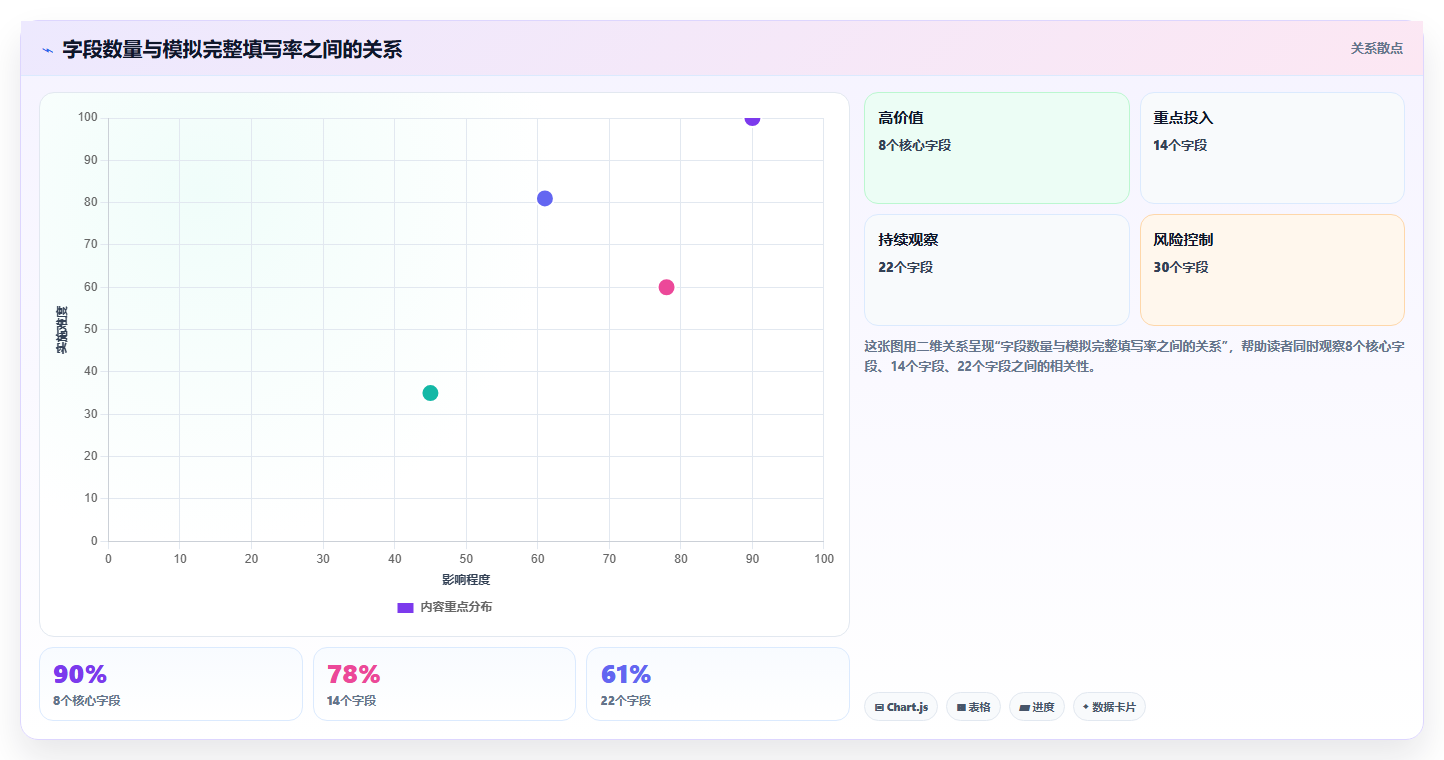Click the purple legend swatch 内容重点分布
The height and width of the screenshot is (760, 1444).
point(405,608)
